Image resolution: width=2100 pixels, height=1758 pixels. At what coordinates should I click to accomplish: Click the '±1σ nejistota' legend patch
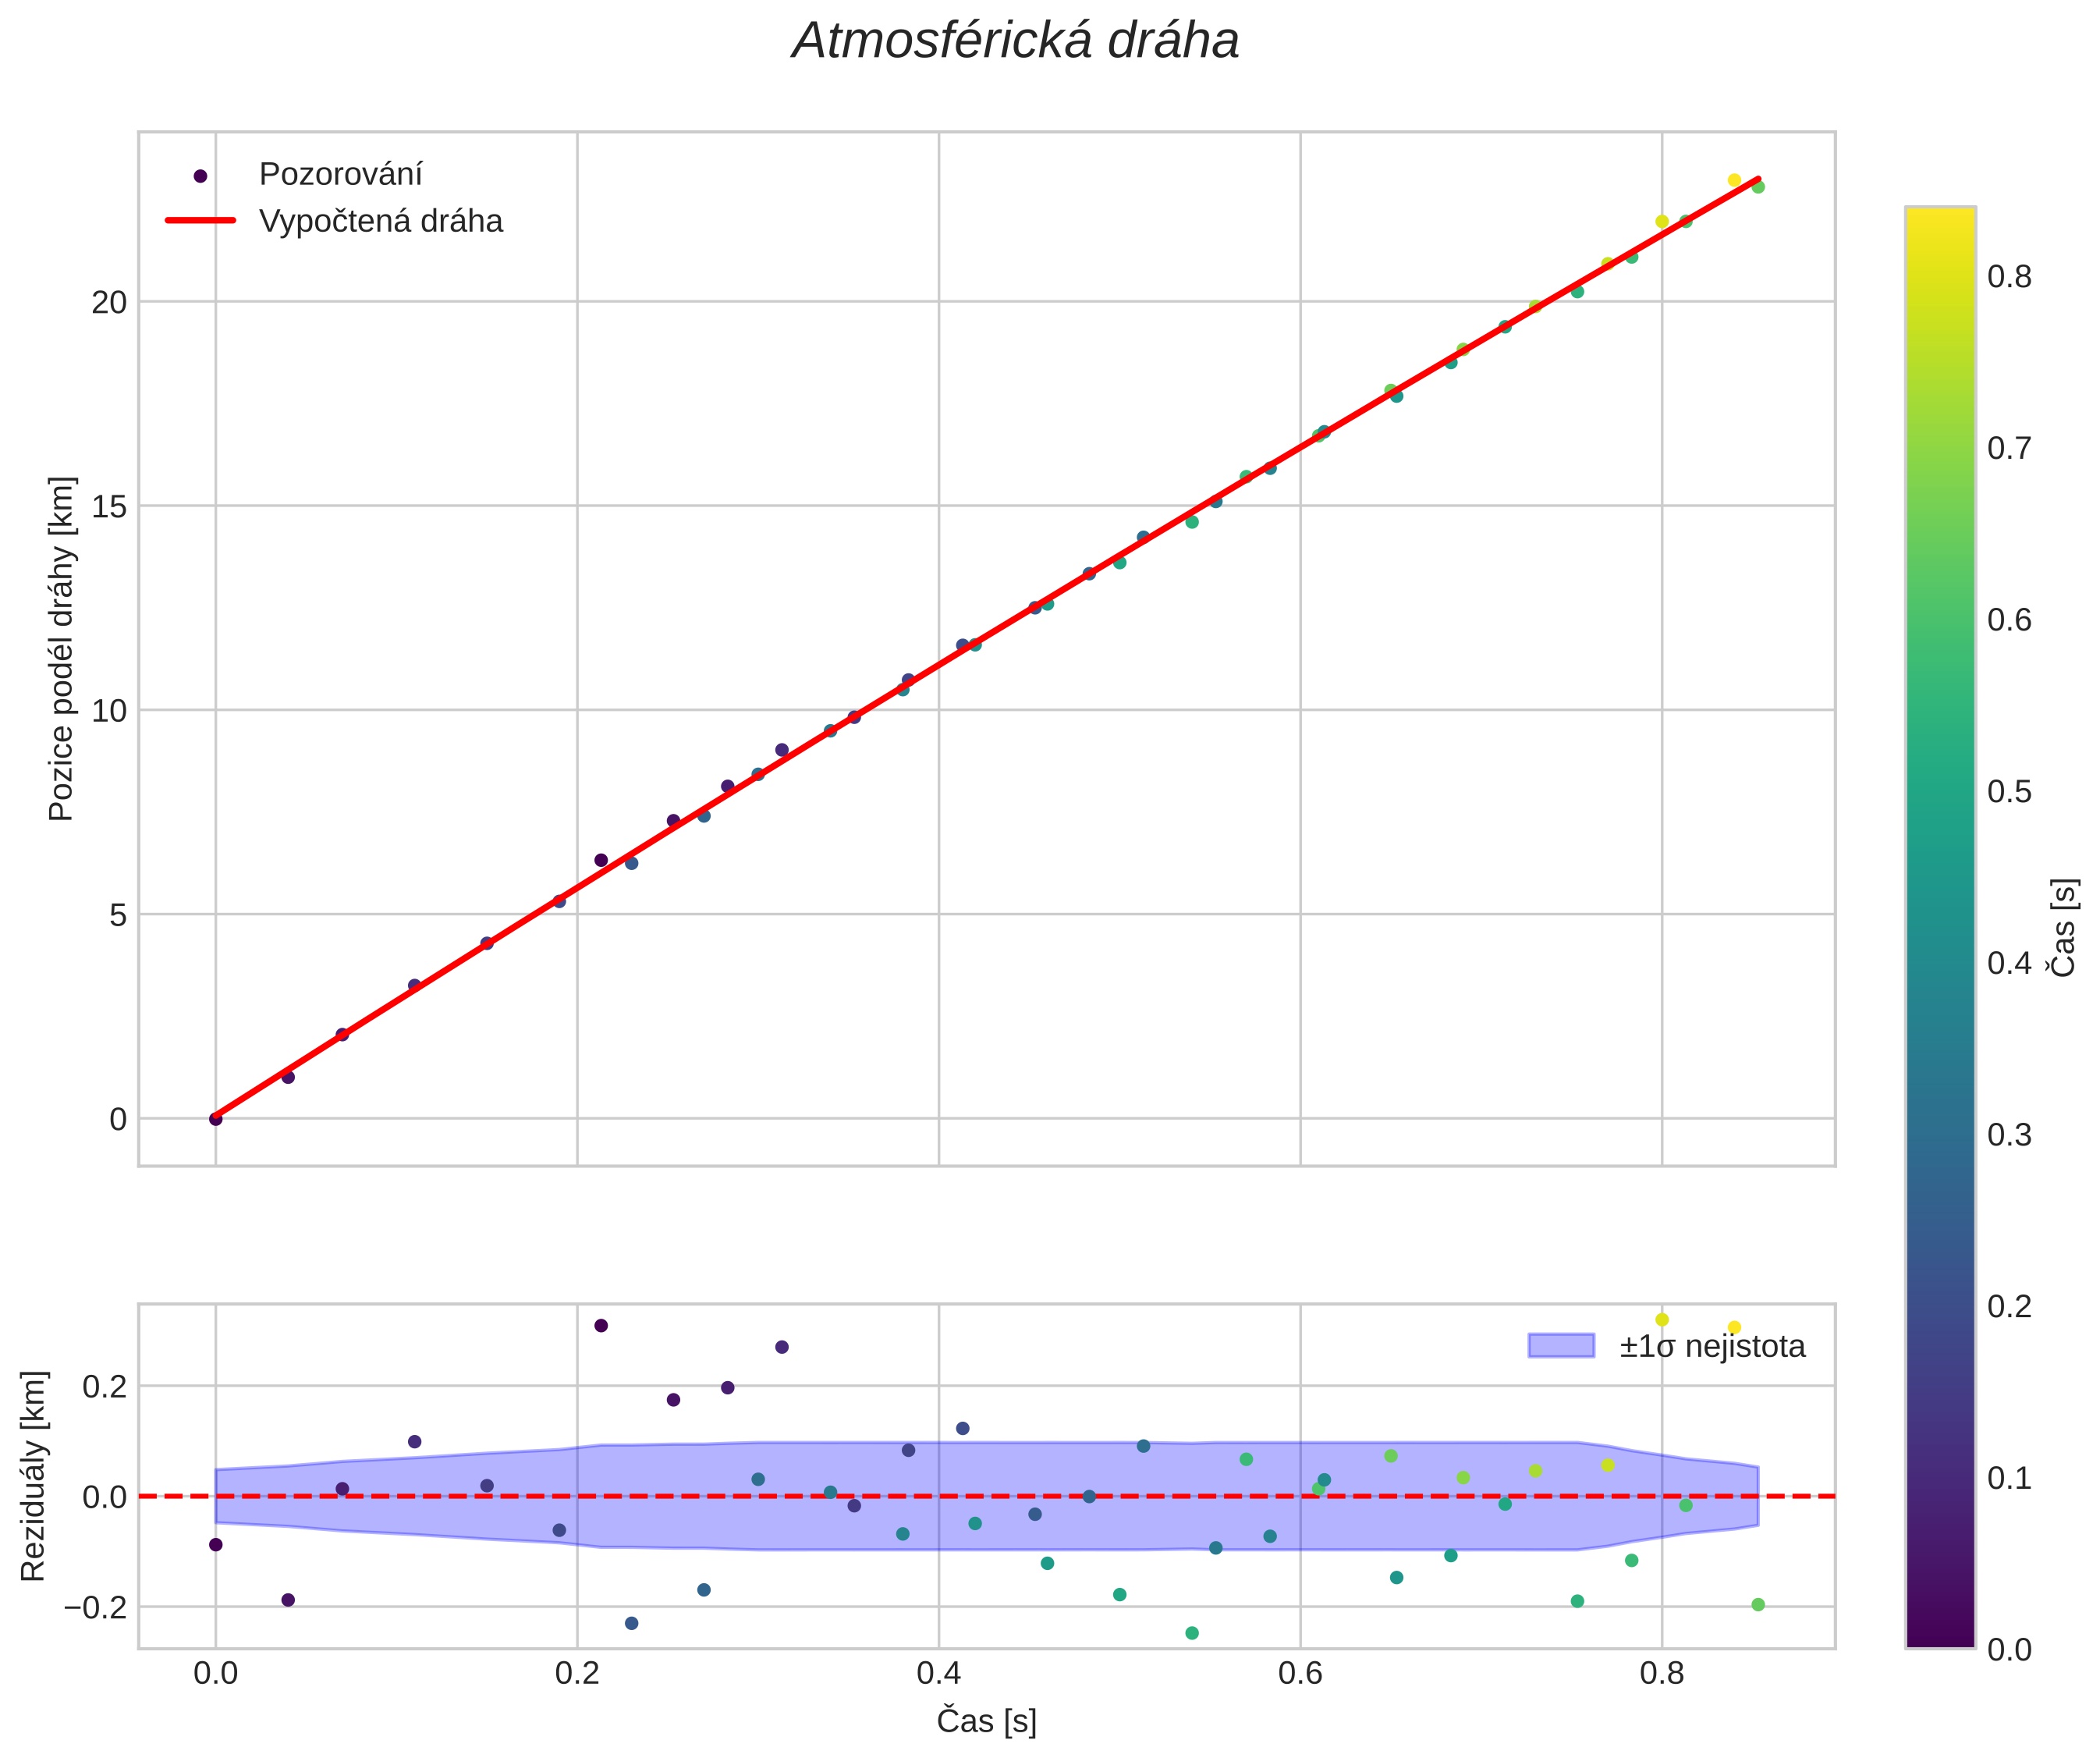click(x=1560, y=1346)
